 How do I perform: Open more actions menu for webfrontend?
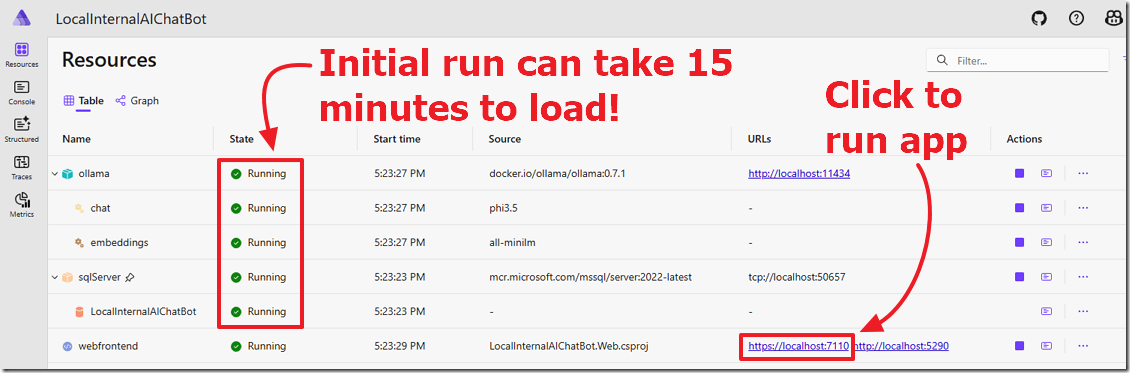[1083, 346]
